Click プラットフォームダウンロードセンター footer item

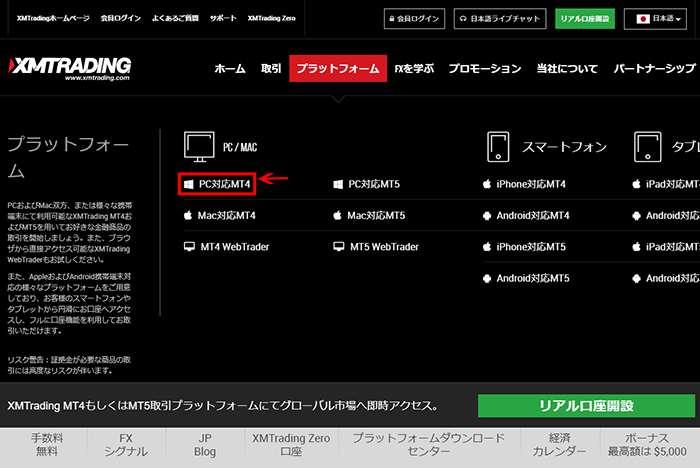[429, 445]
